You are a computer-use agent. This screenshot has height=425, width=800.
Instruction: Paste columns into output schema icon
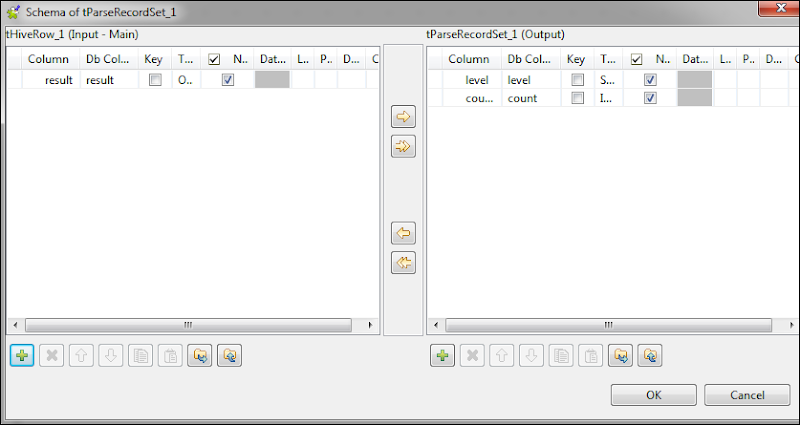[590, 355]
